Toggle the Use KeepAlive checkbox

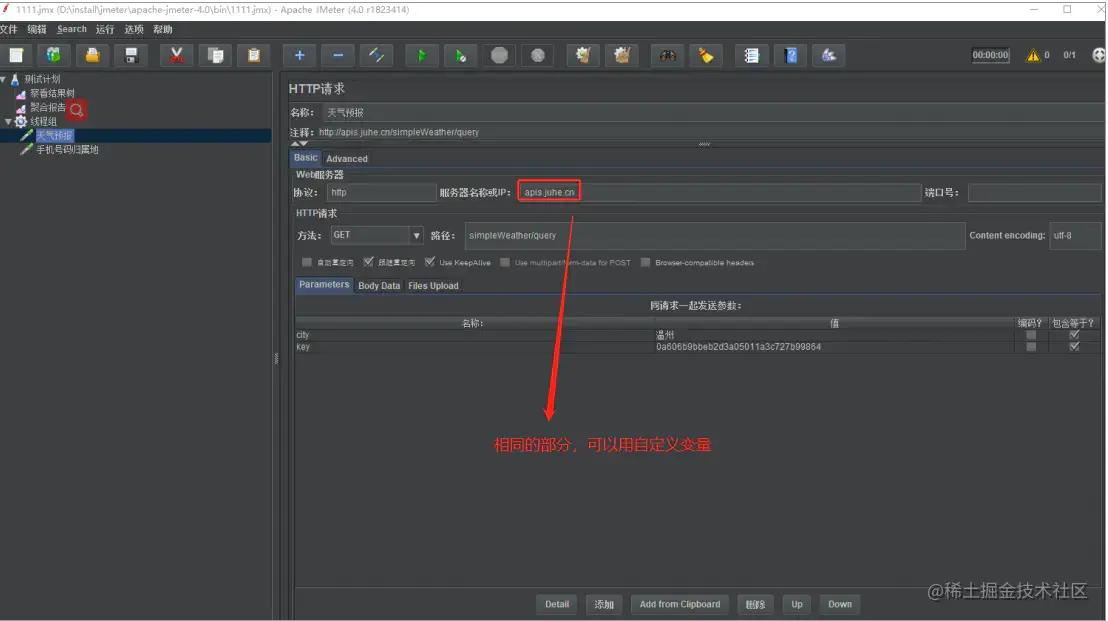tap(430, 262)
